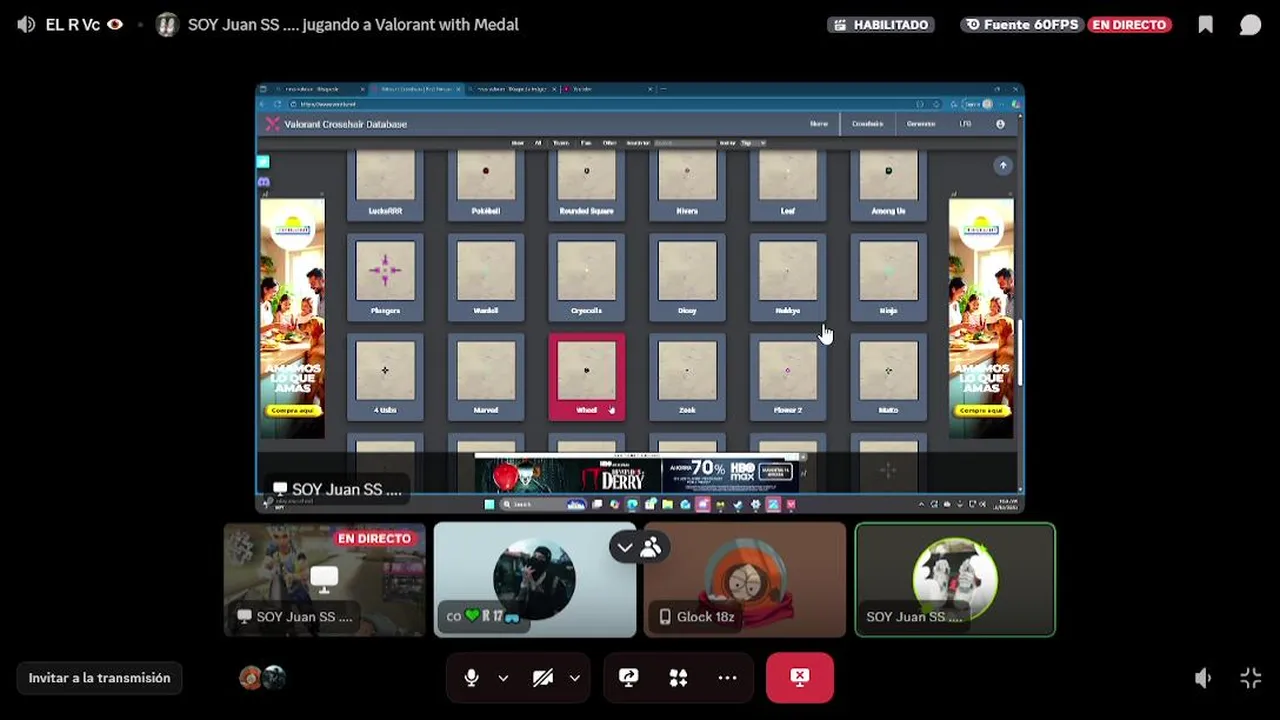The width and height of the screenshot is (1280, 720).
Task: Select the Plungers crosshair card
Action: 385,277
